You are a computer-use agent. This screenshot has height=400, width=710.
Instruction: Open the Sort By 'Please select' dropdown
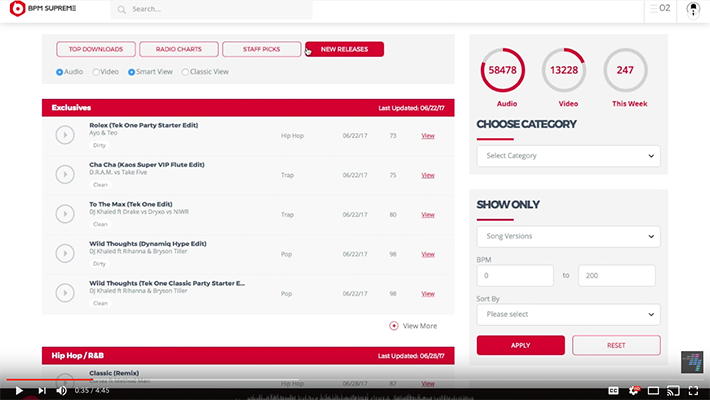[568, 314]
